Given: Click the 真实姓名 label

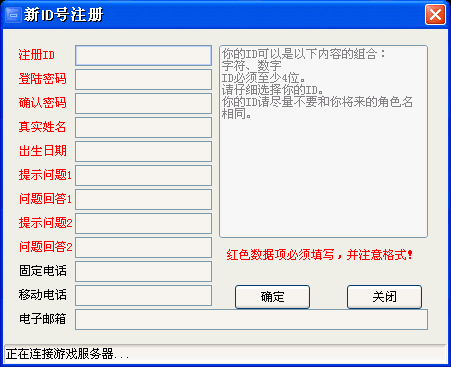Looking at the screenshot, I should (42, 127).
